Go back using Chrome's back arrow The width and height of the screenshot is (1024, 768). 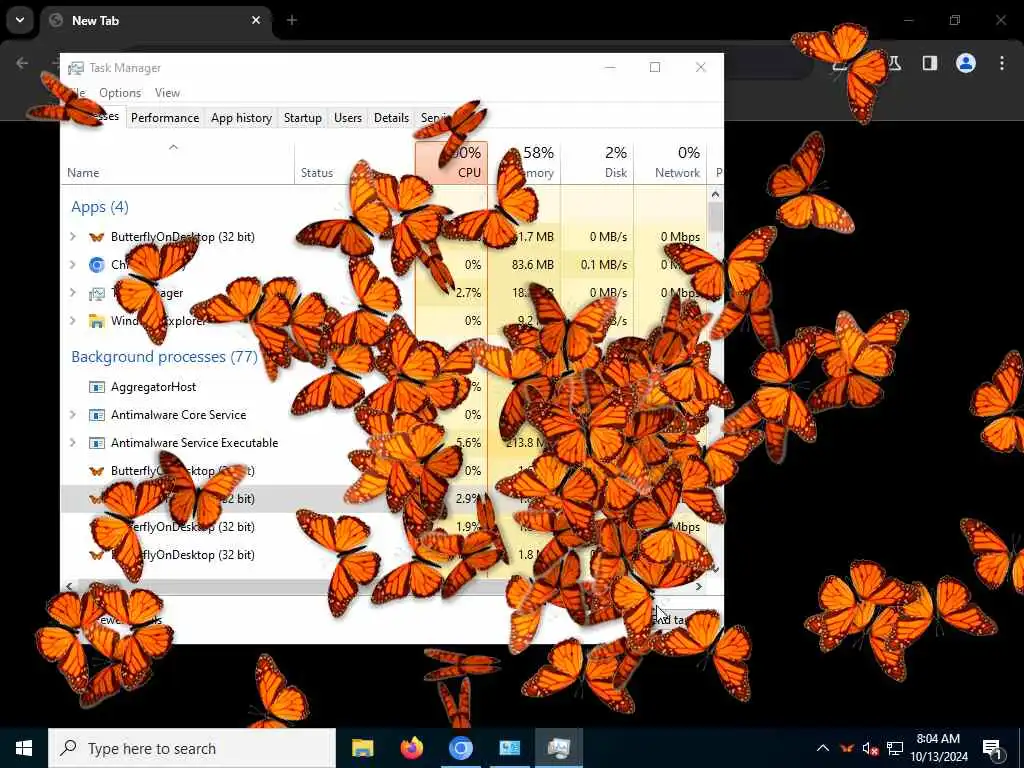click(22, 63)
